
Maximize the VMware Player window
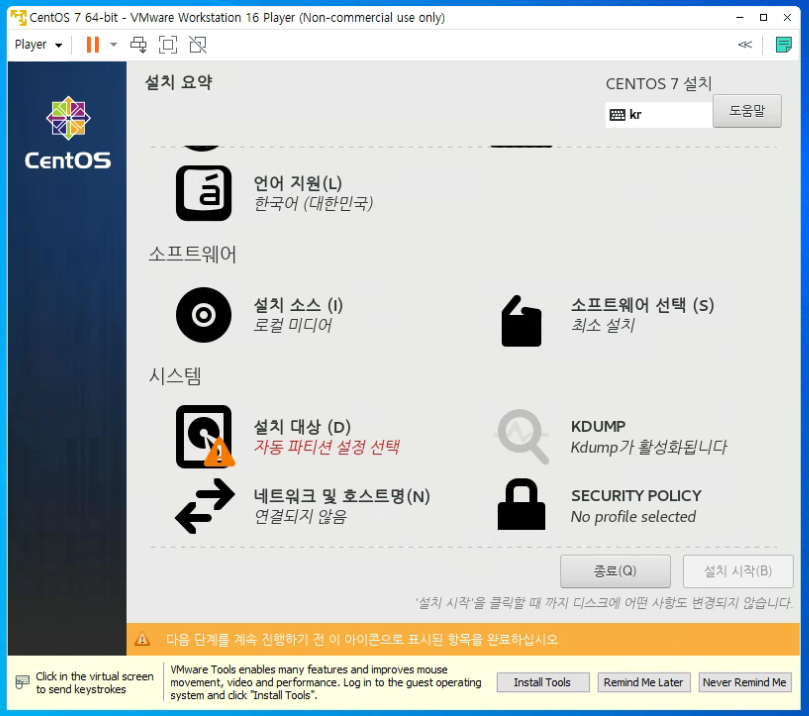click(763, 17)
